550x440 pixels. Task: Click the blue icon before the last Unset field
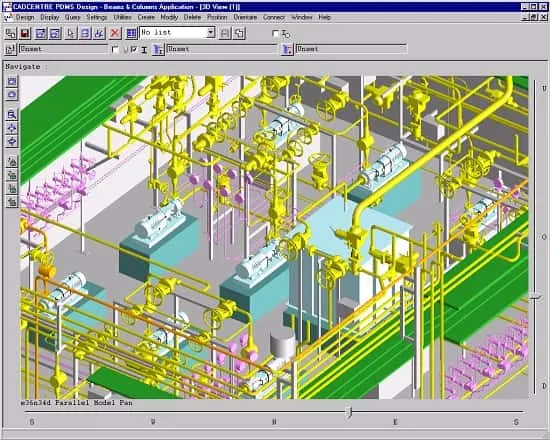pyautogui.click(x=287, y=49)
